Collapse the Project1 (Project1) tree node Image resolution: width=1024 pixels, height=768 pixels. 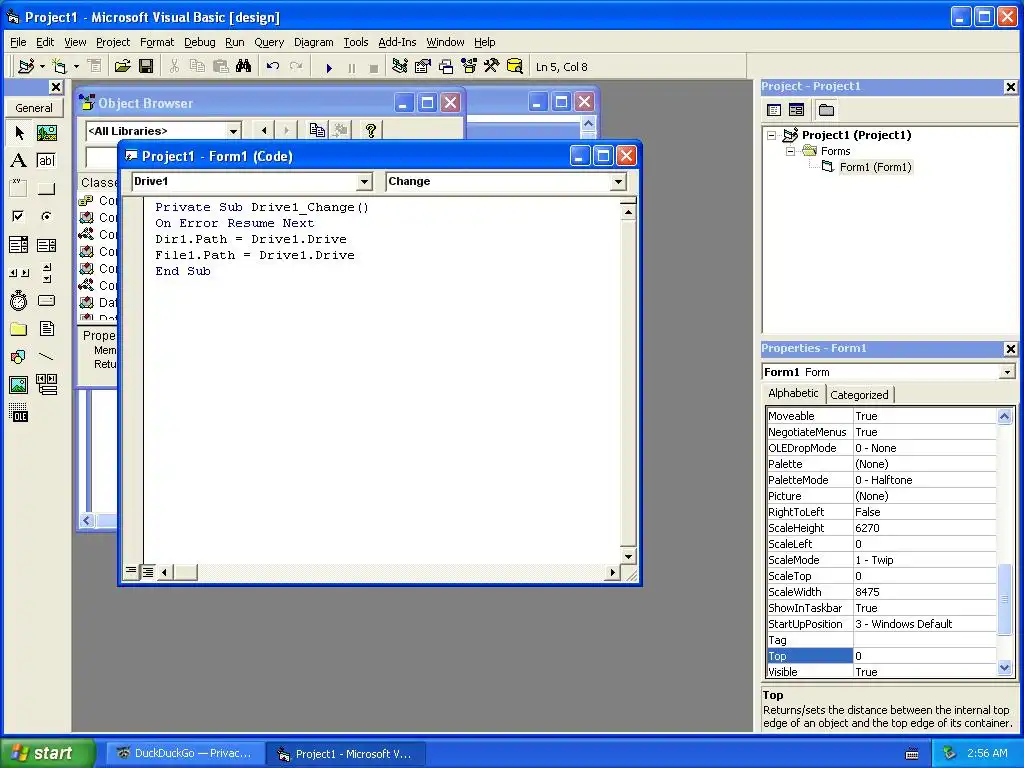771,135
